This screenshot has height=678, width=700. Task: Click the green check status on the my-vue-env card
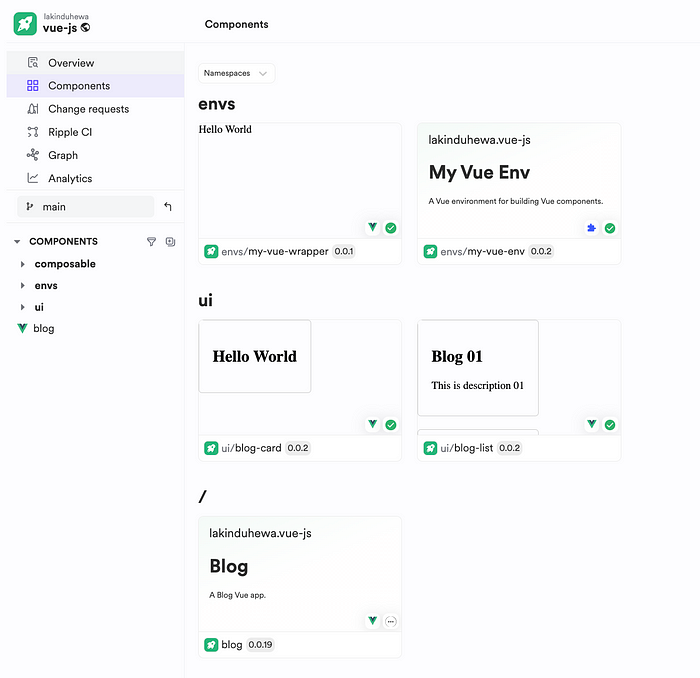(x=610, y=228)
